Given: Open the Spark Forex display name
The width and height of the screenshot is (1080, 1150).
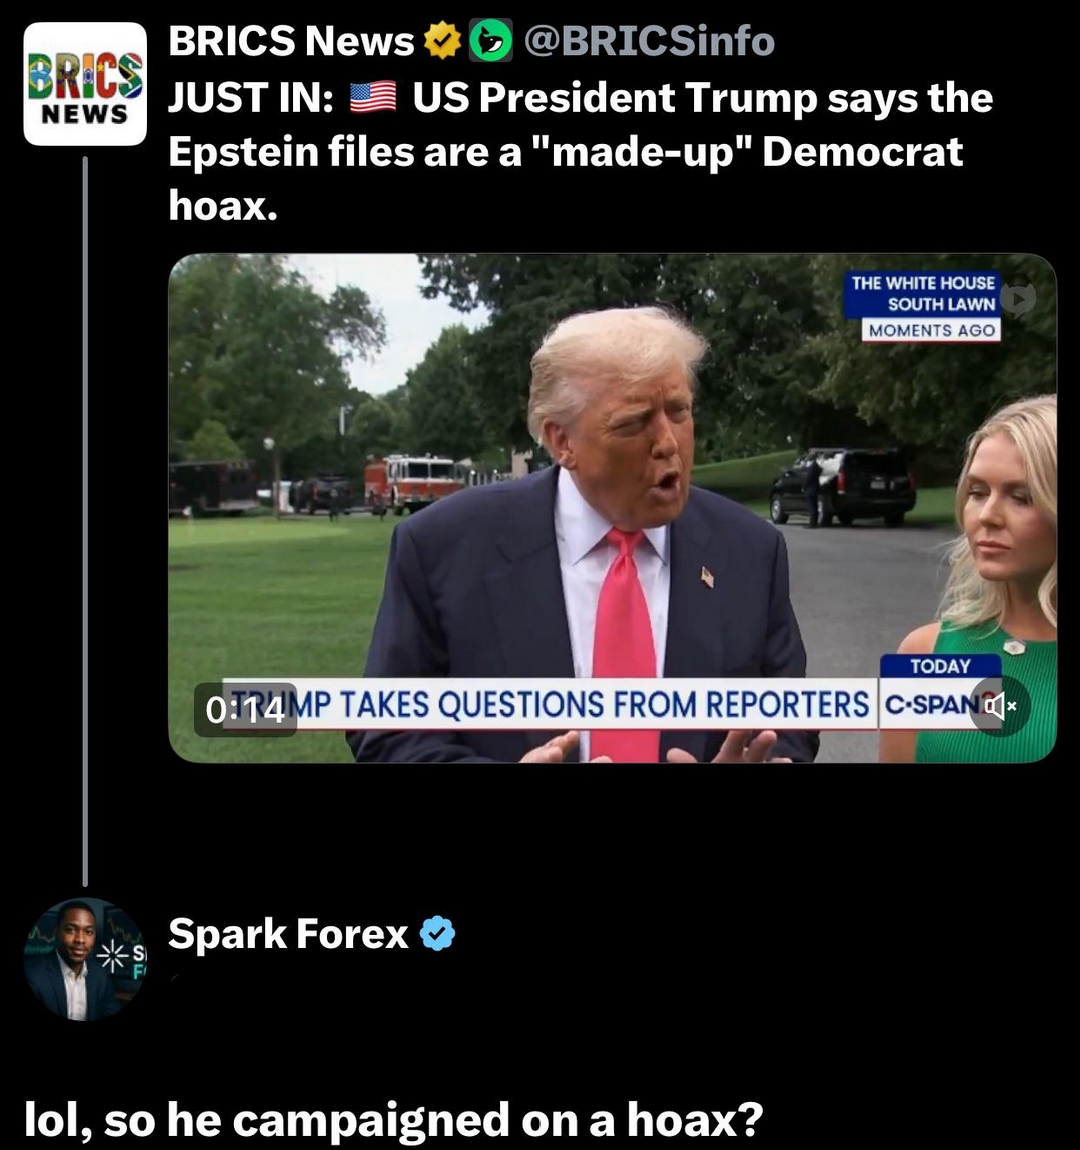Looking at the screenshot, I should coord(288,934).
